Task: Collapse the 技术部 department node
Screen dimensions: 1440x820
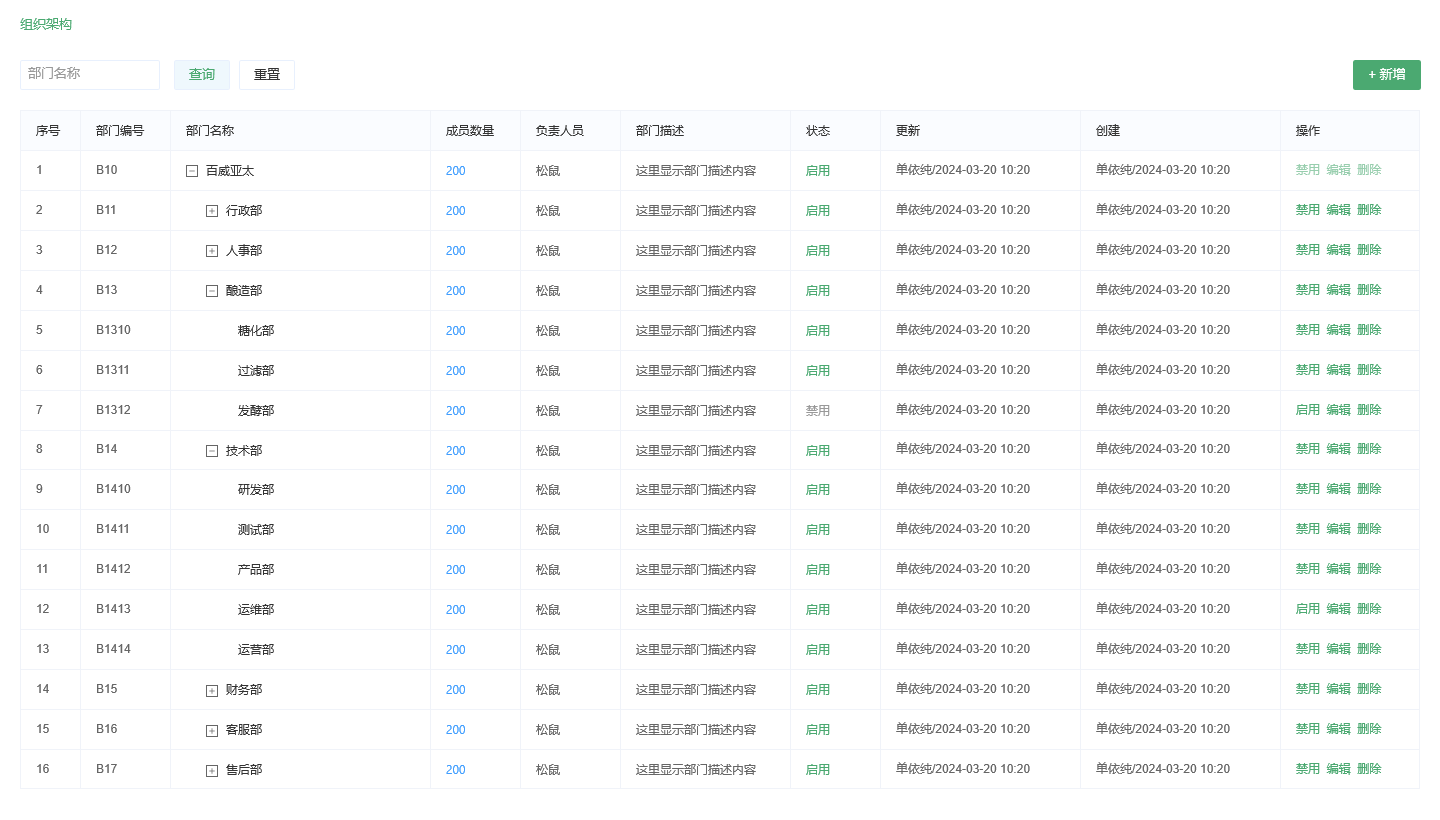Action: pyautogui.click(x=212, y=451)
